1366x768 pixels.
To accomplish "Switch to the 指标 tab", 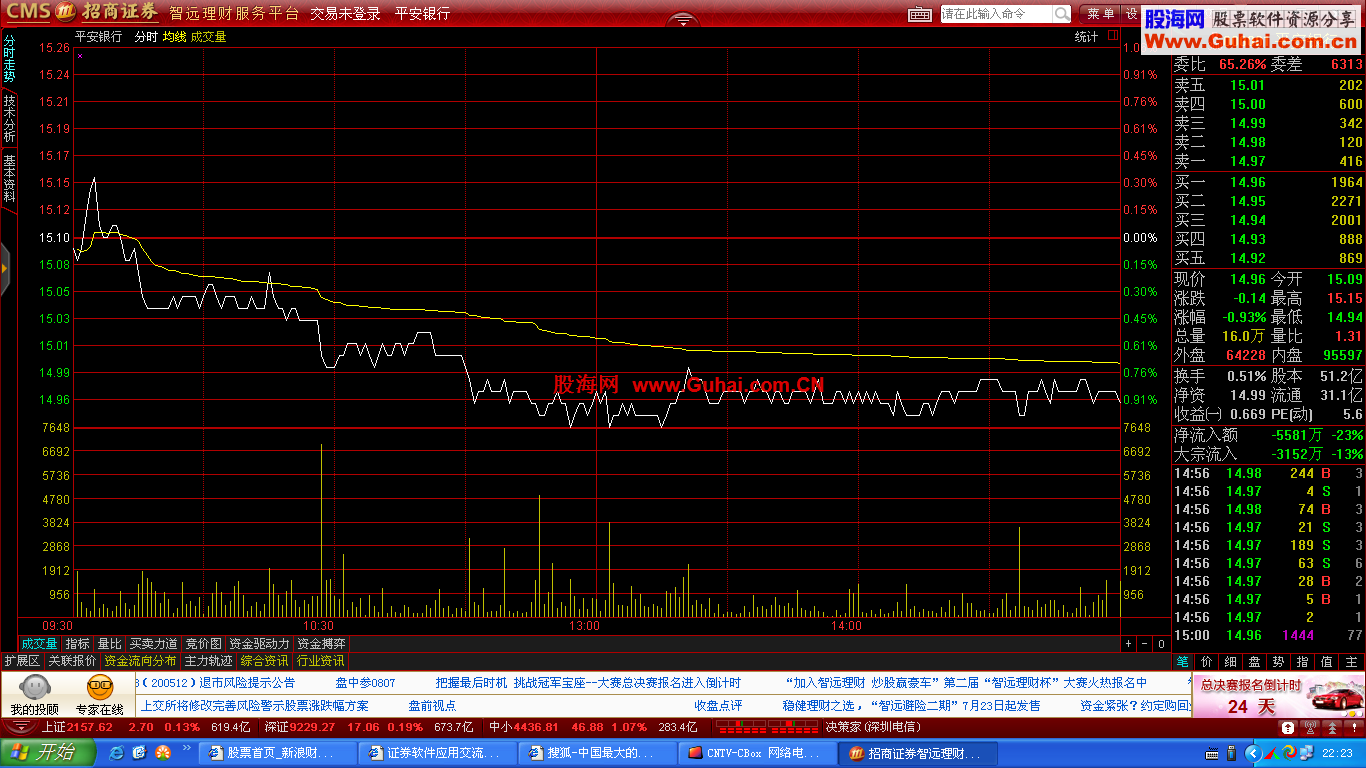I will [78, 644].
